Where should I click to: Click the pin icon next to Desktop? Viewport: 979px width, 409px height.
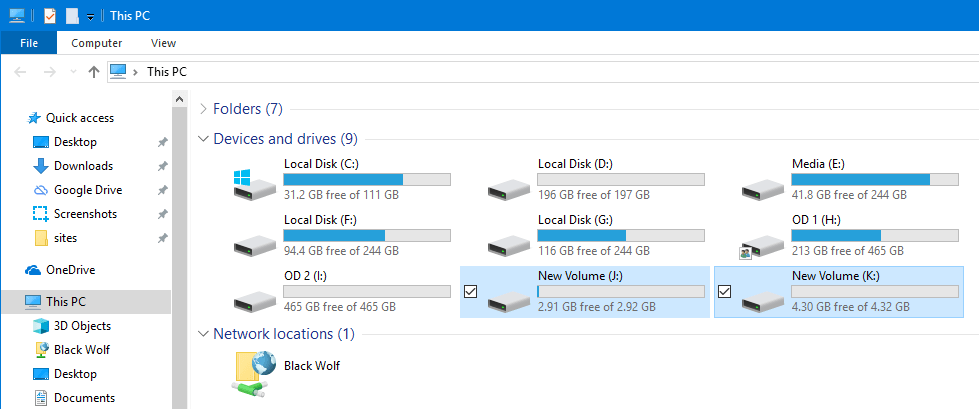click(x=162, y=142)
